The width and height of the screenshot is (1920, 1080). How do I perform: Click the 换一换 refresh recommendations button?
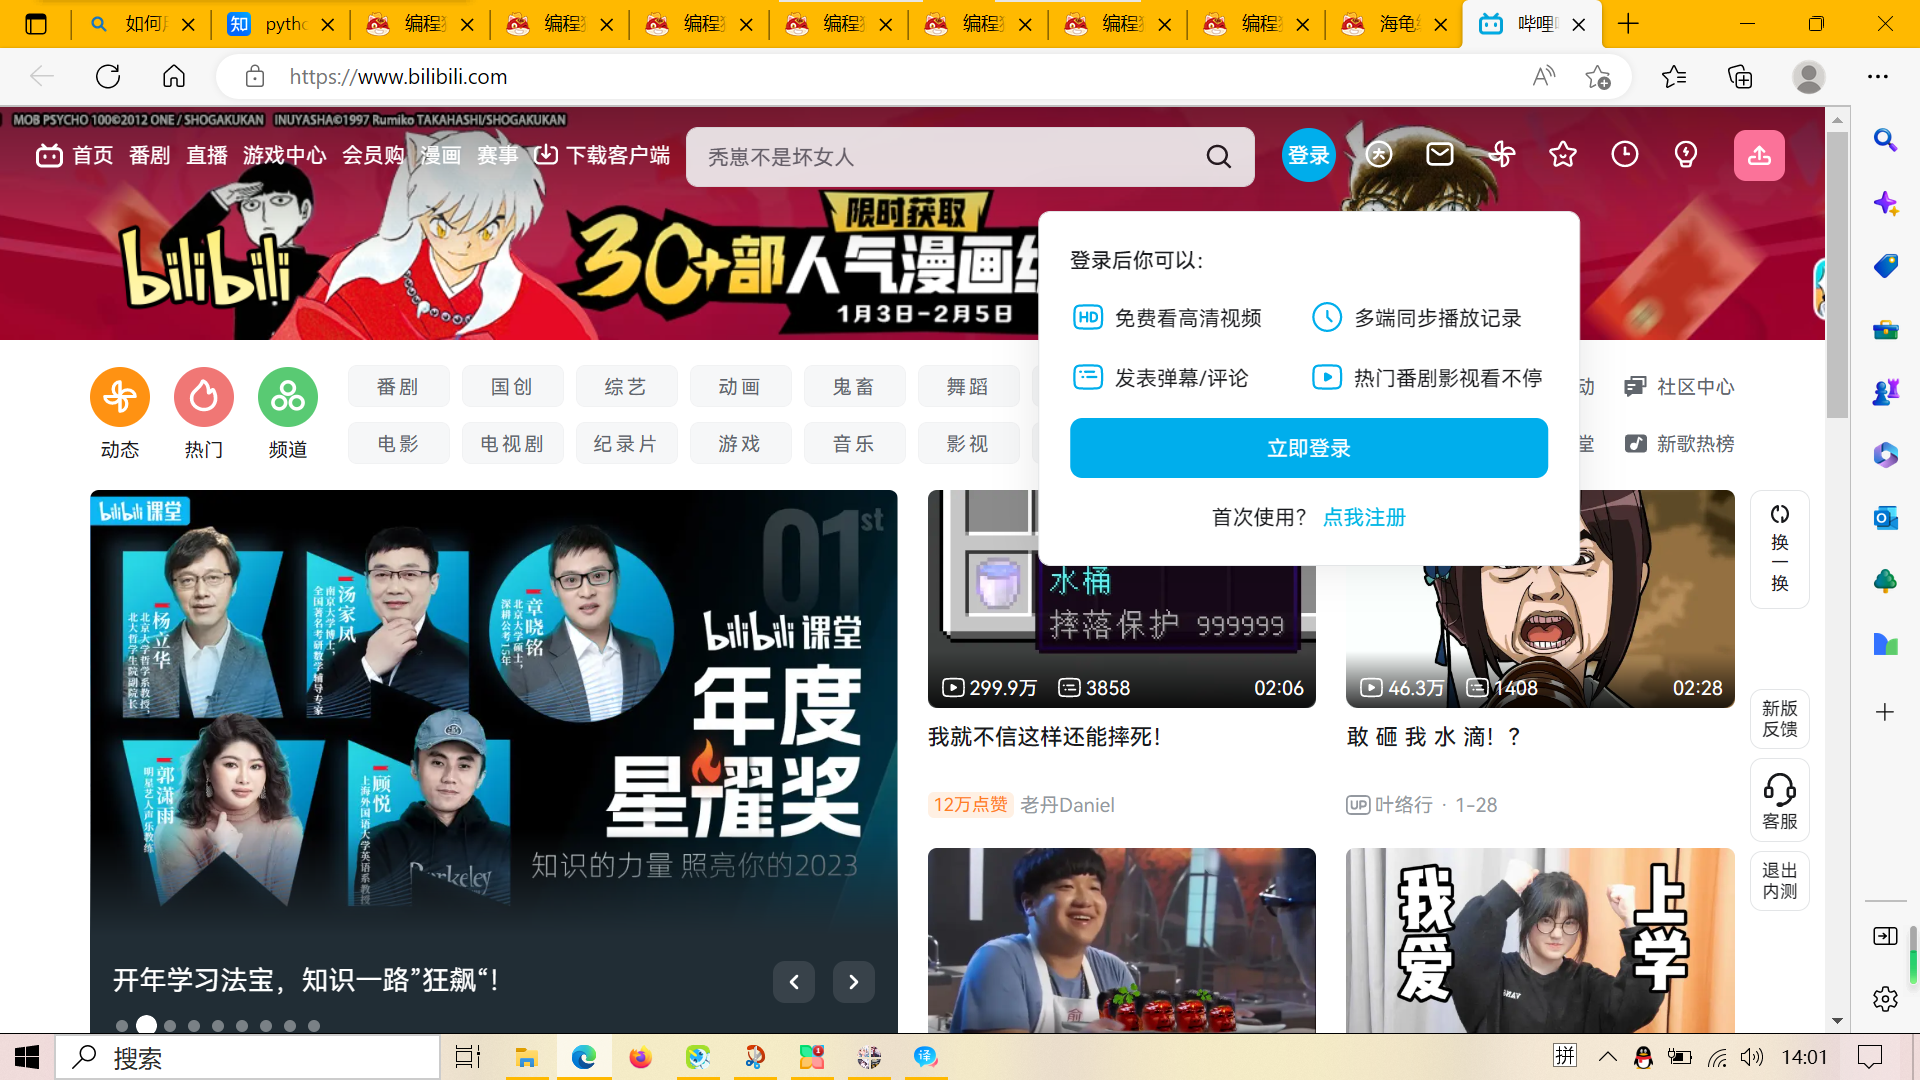1780,549
